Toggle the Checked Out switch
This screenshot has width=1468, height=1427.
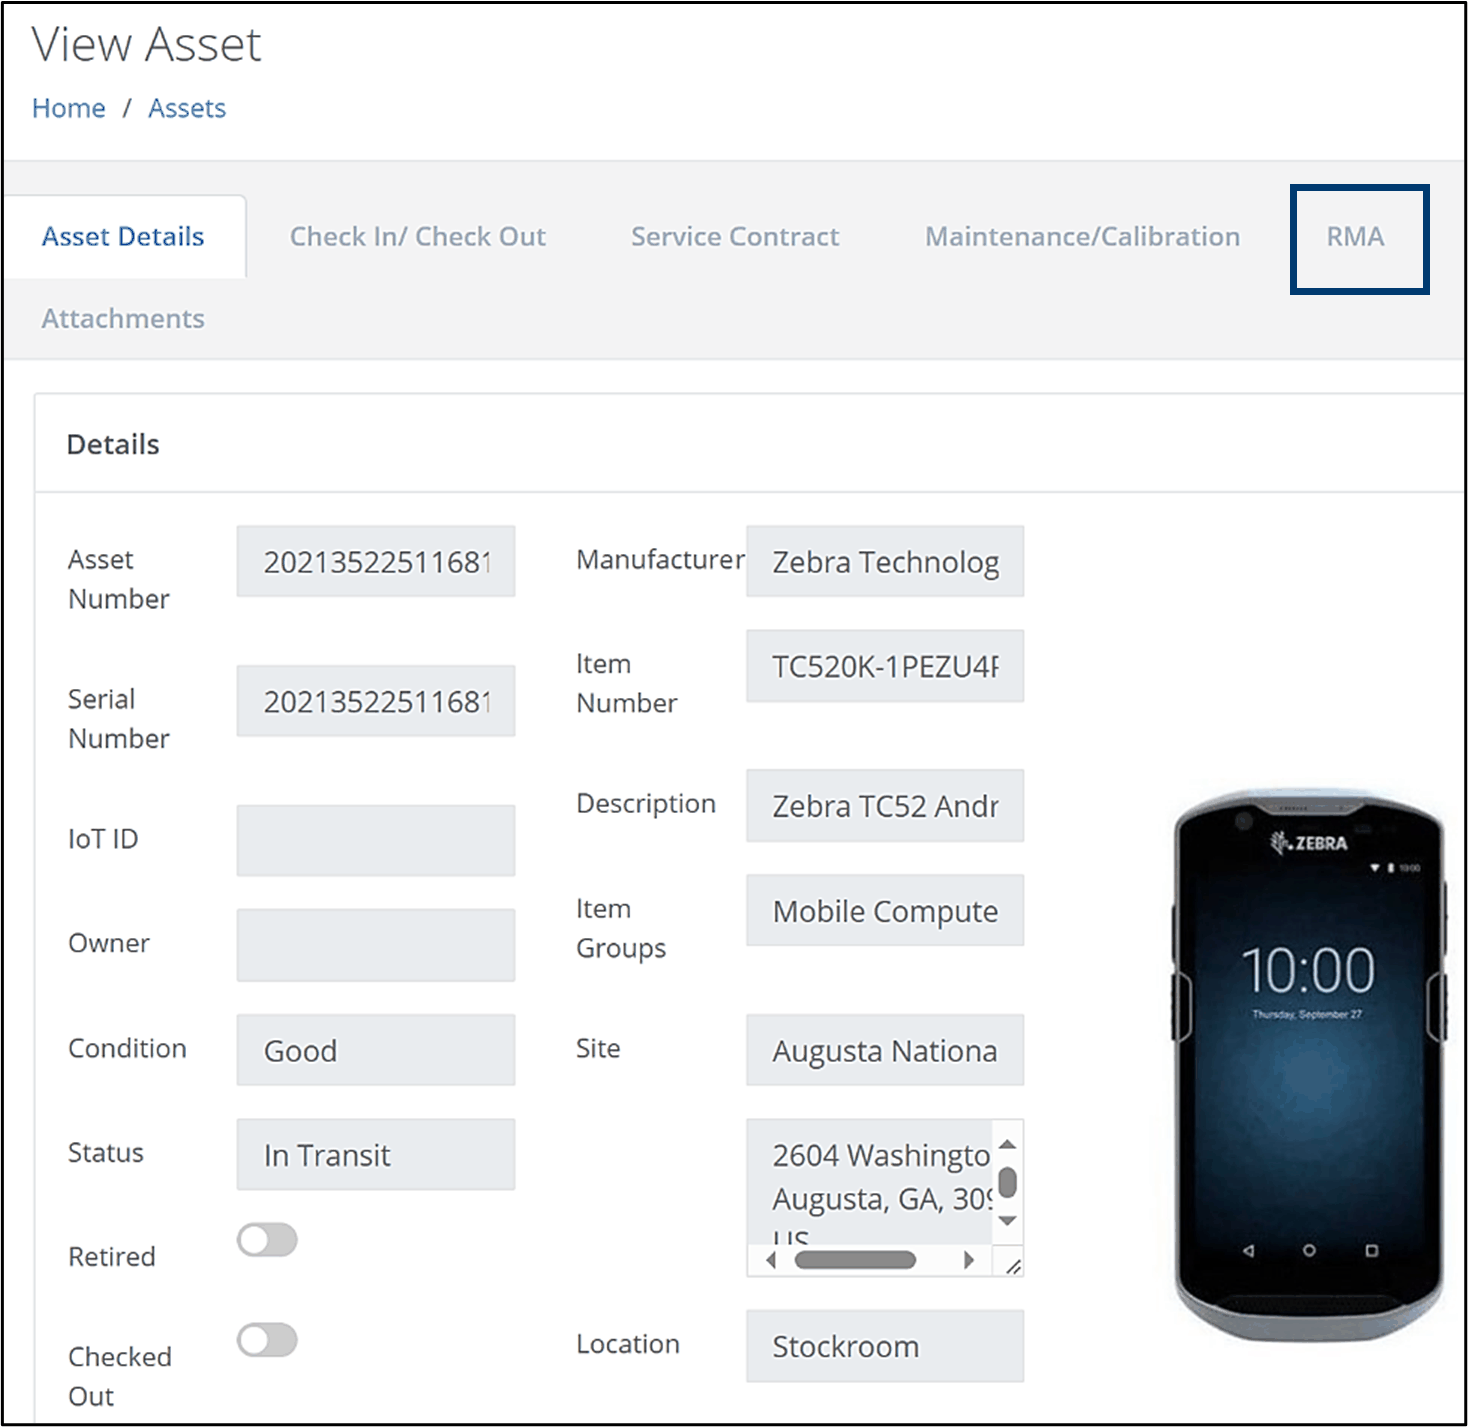click(267, 1340)
